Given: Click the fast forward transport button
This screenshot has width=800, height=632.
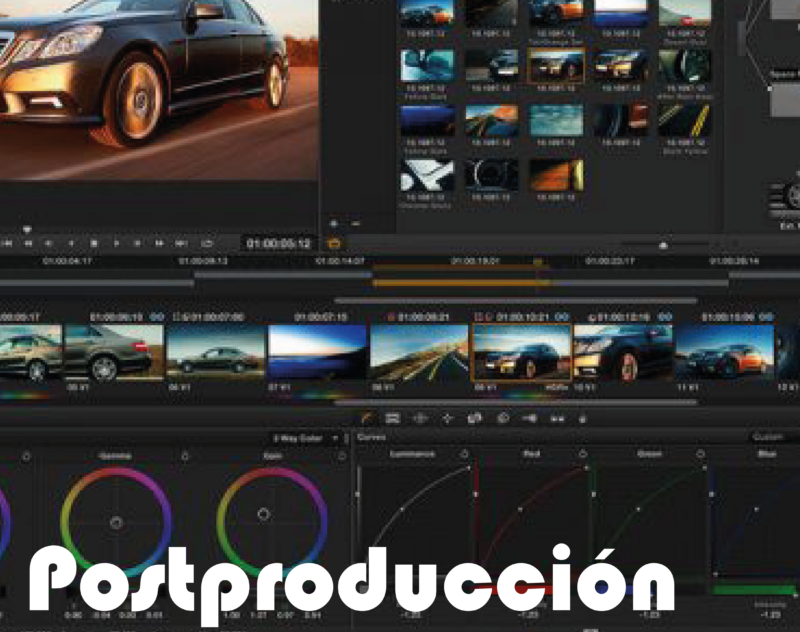Looking at the screenshot, I should (x=159, y=244).
